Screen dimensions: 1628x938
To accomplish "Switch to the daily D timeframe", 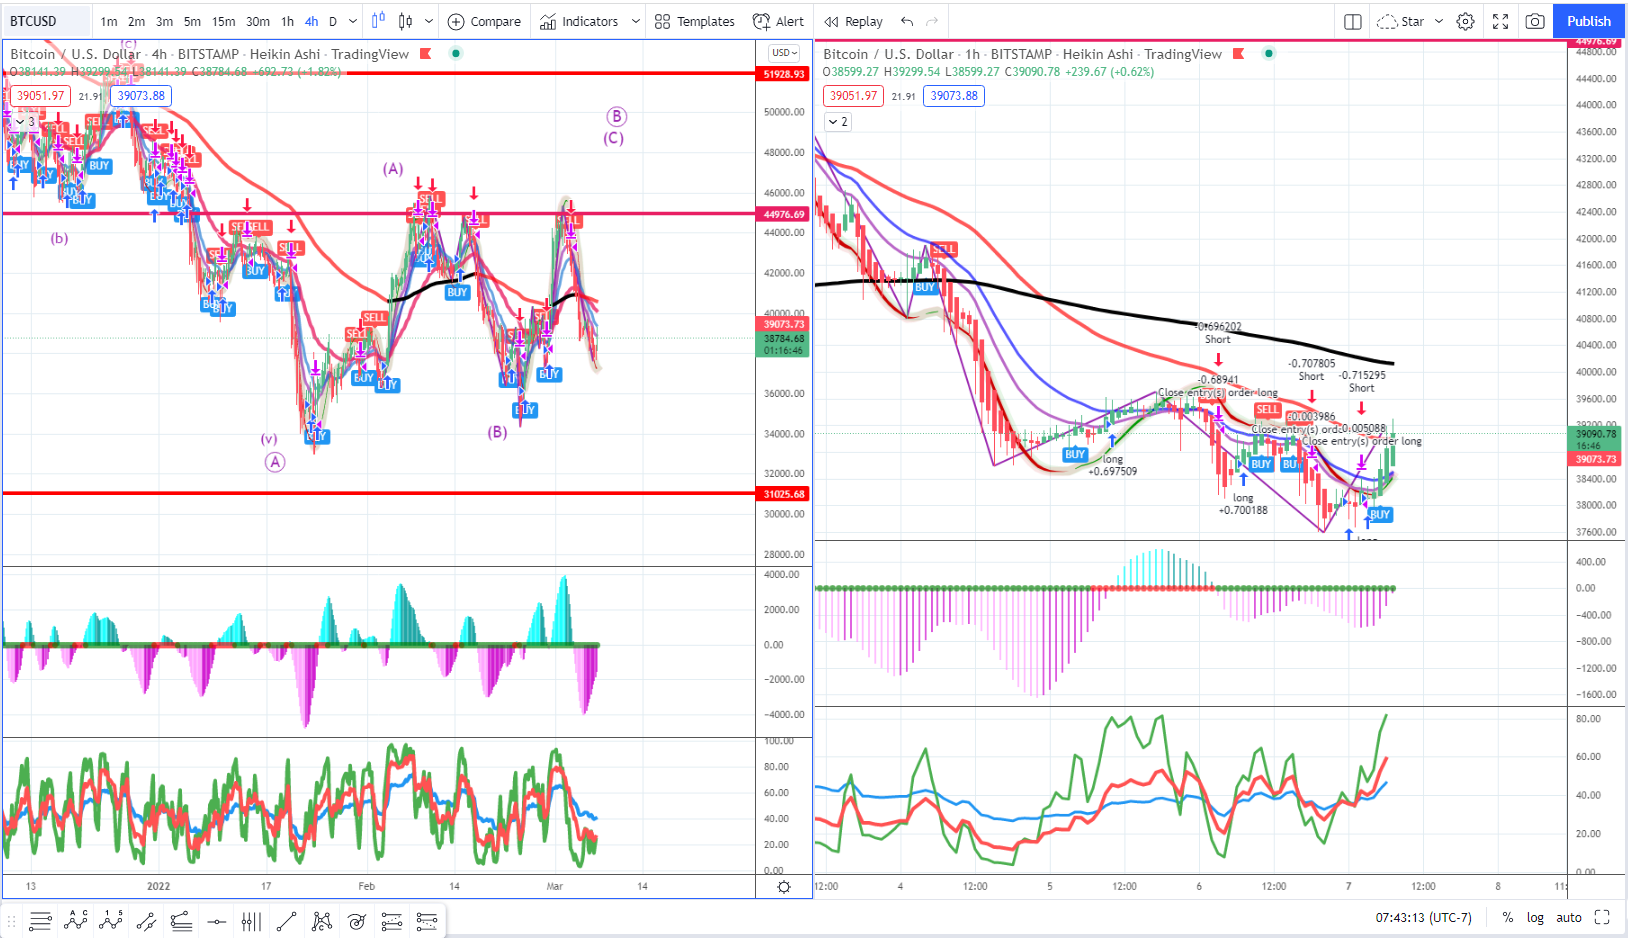I will coord(333,21).
